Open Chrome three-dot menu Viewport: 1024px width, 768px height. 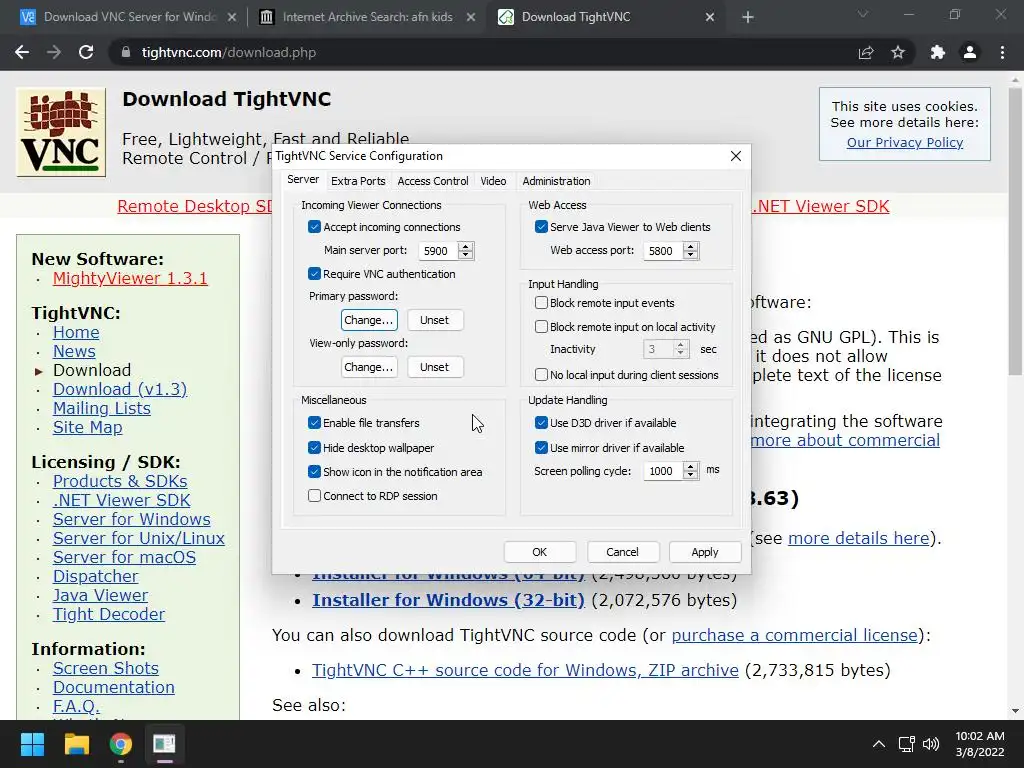1002,52
